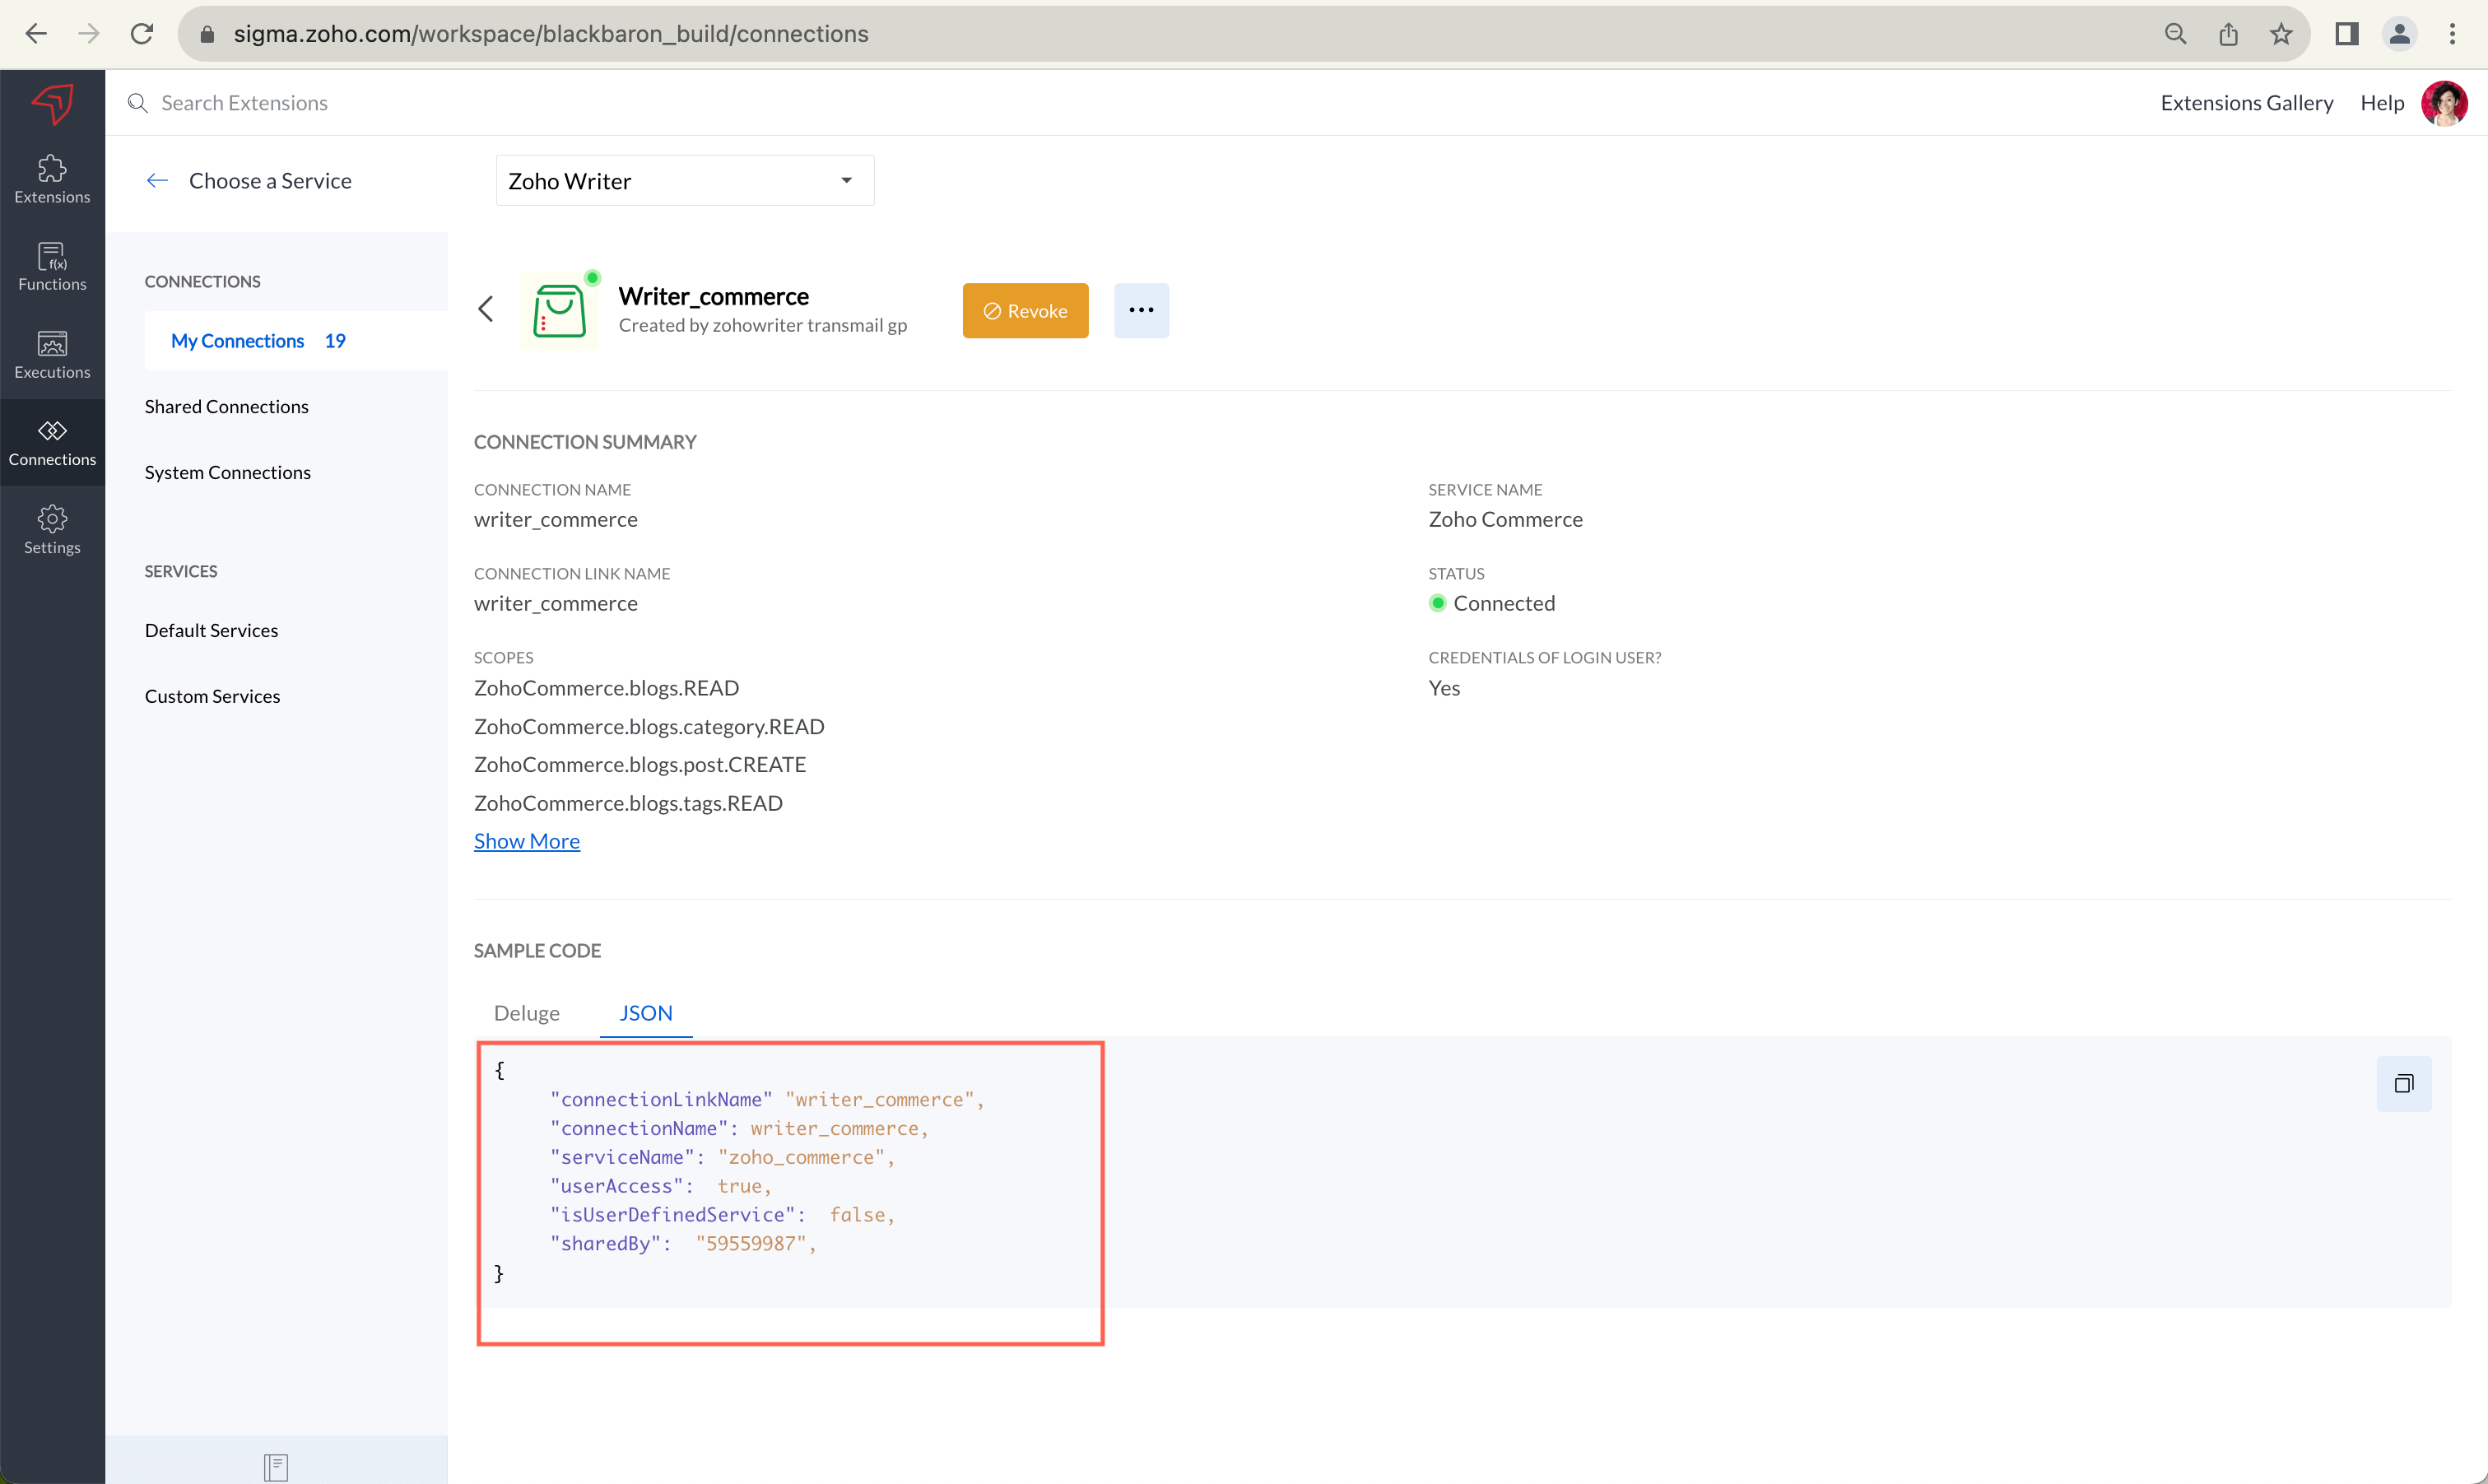Reload the page
The image size is (2488, 1484).
pyautogui.click(x=142, y=34)
